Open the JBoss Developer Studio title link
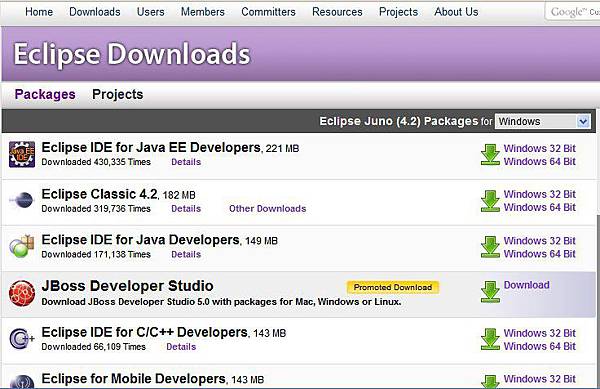Image resolution: width=600 pixels, height=389 pixels. pyautogui.click(x=127, y=286)
